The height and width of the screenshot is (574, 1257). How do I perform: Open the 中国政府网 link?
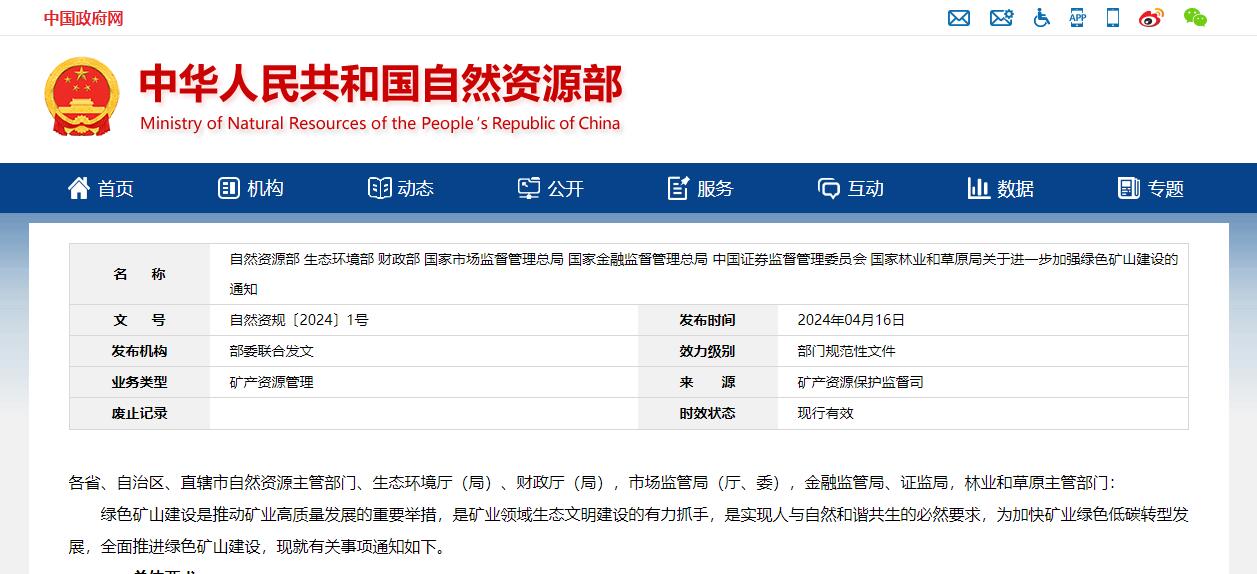coord(83,18)
